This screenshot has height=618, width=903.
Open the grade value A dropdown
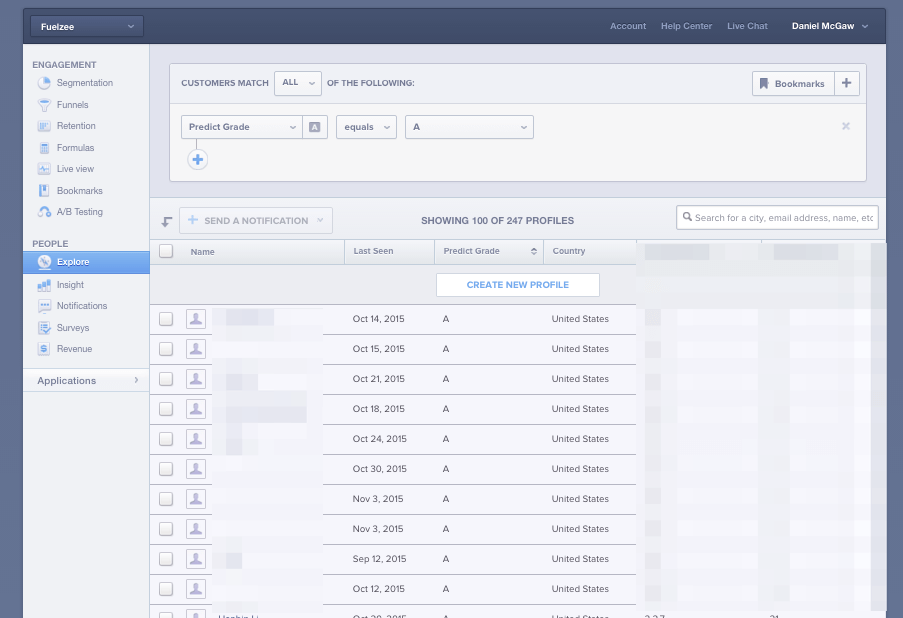tap(469, 127)
